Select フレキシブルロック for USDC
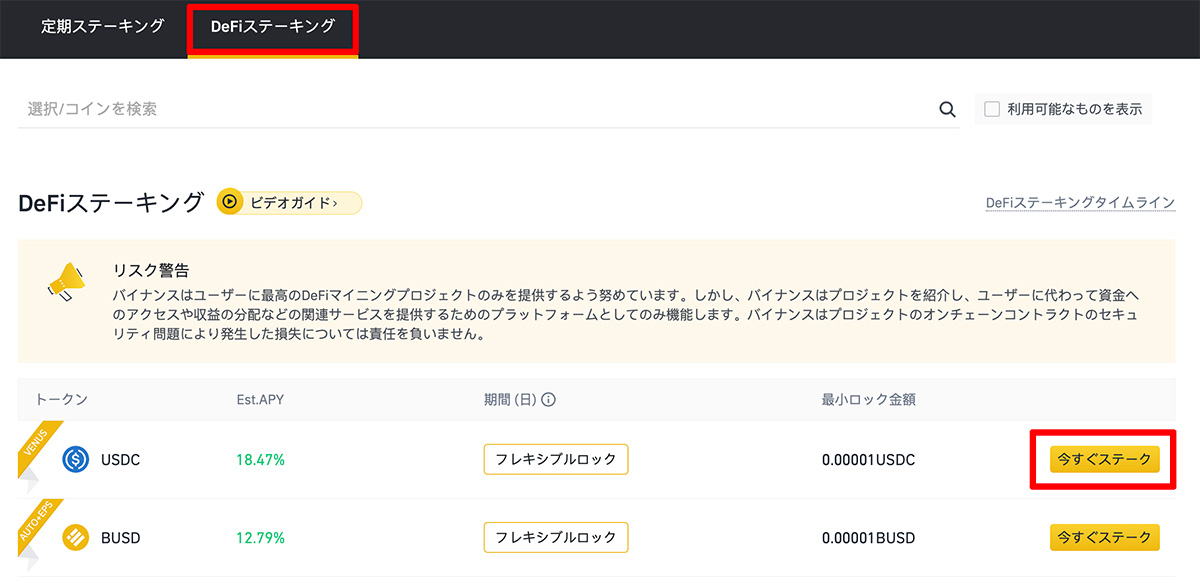 tap(556, 459)
